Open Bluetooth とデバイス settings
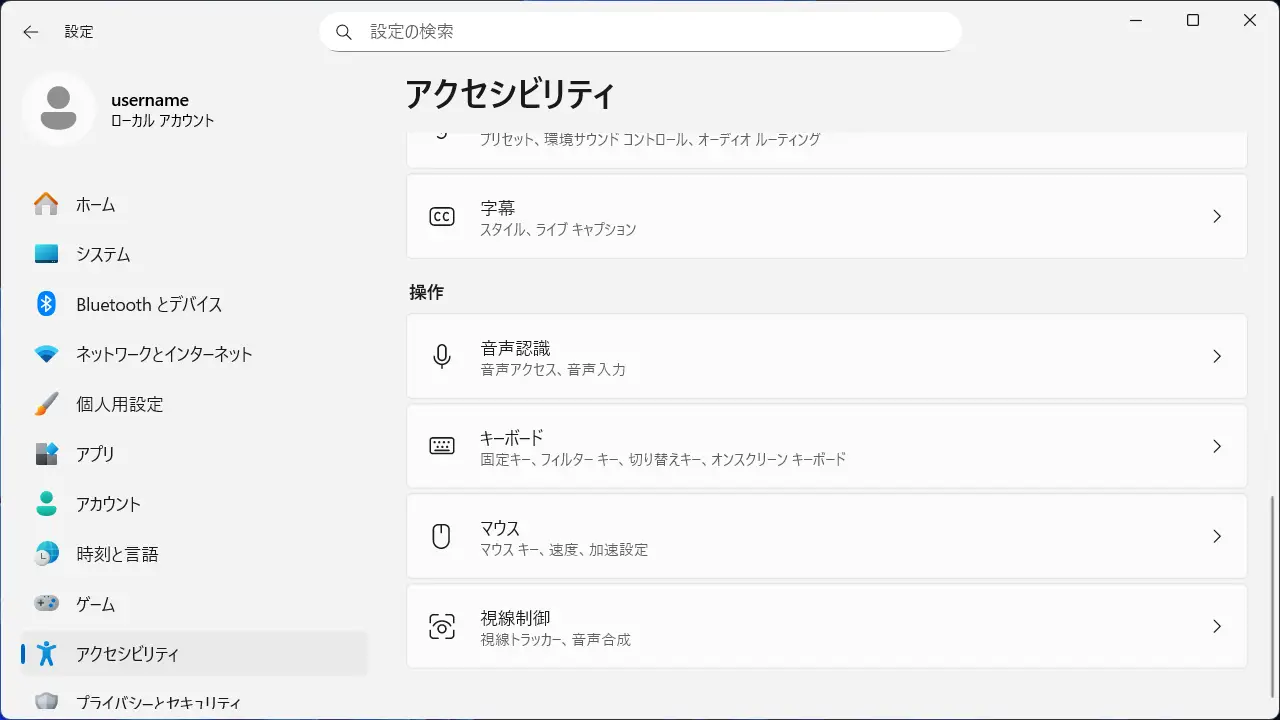Viewport: 1280px width, 720px height. 149,305
